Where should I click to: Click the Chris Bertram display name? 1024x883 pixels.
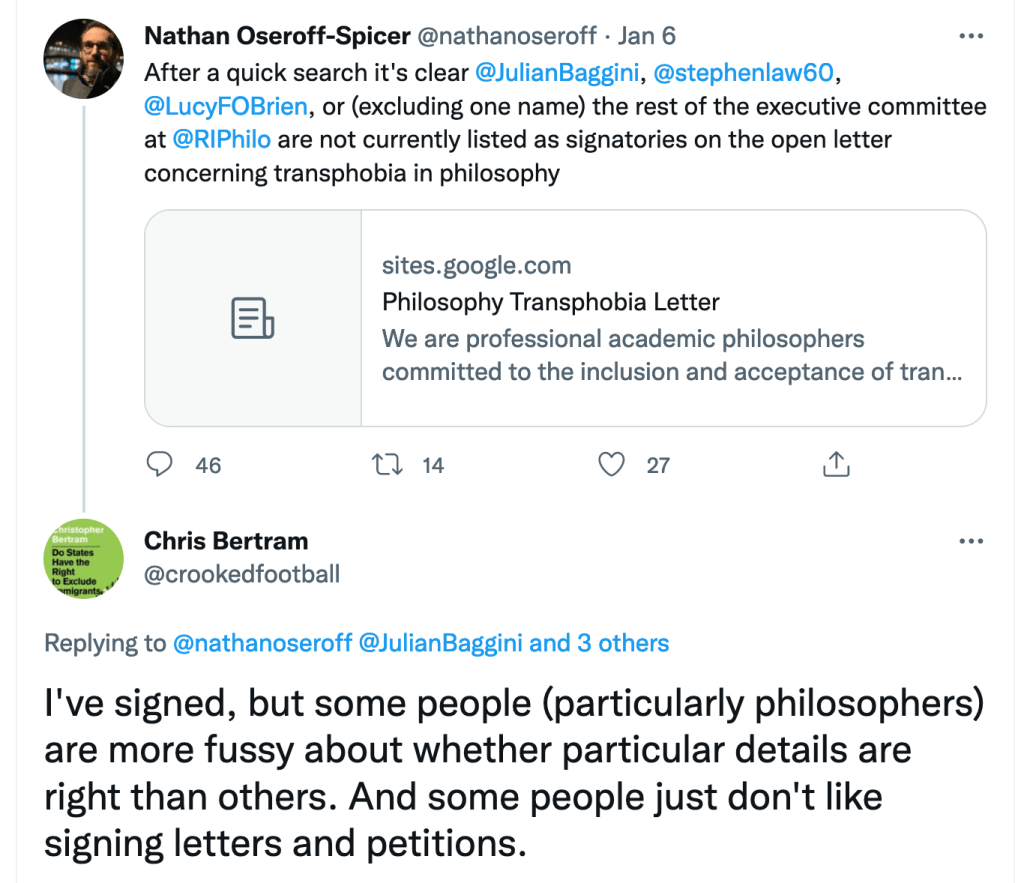coord(226,541)
